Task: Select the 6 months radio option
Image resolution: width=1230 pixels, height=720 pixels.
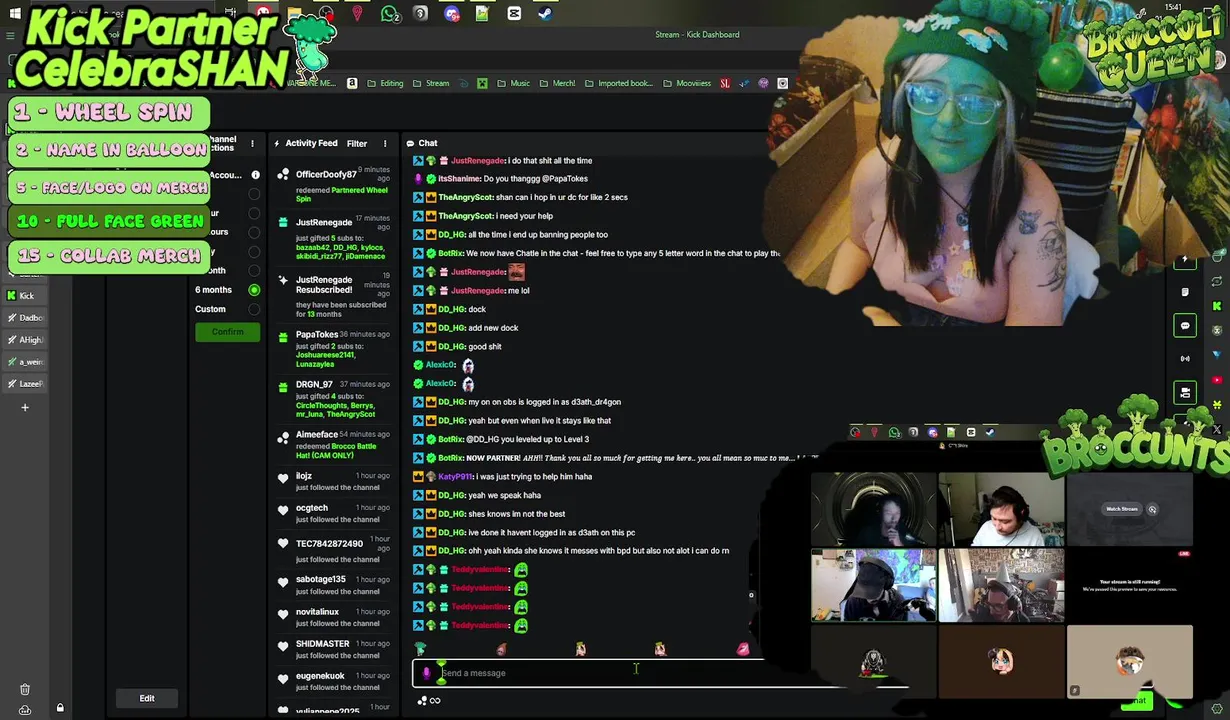Action: click(x=254, y=290)
